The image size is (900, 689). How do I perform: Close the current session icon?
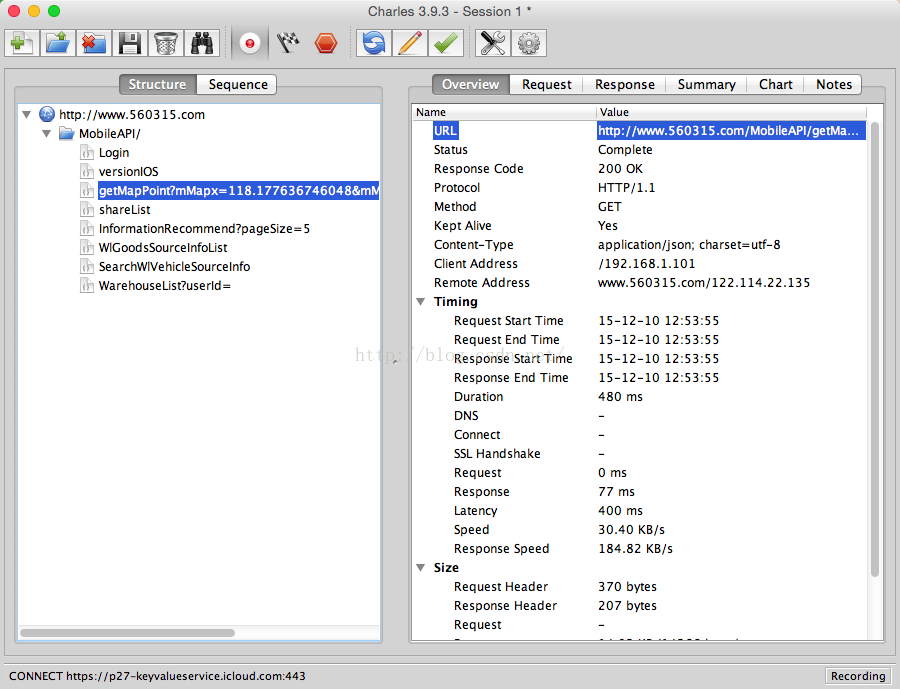point(94,43)
